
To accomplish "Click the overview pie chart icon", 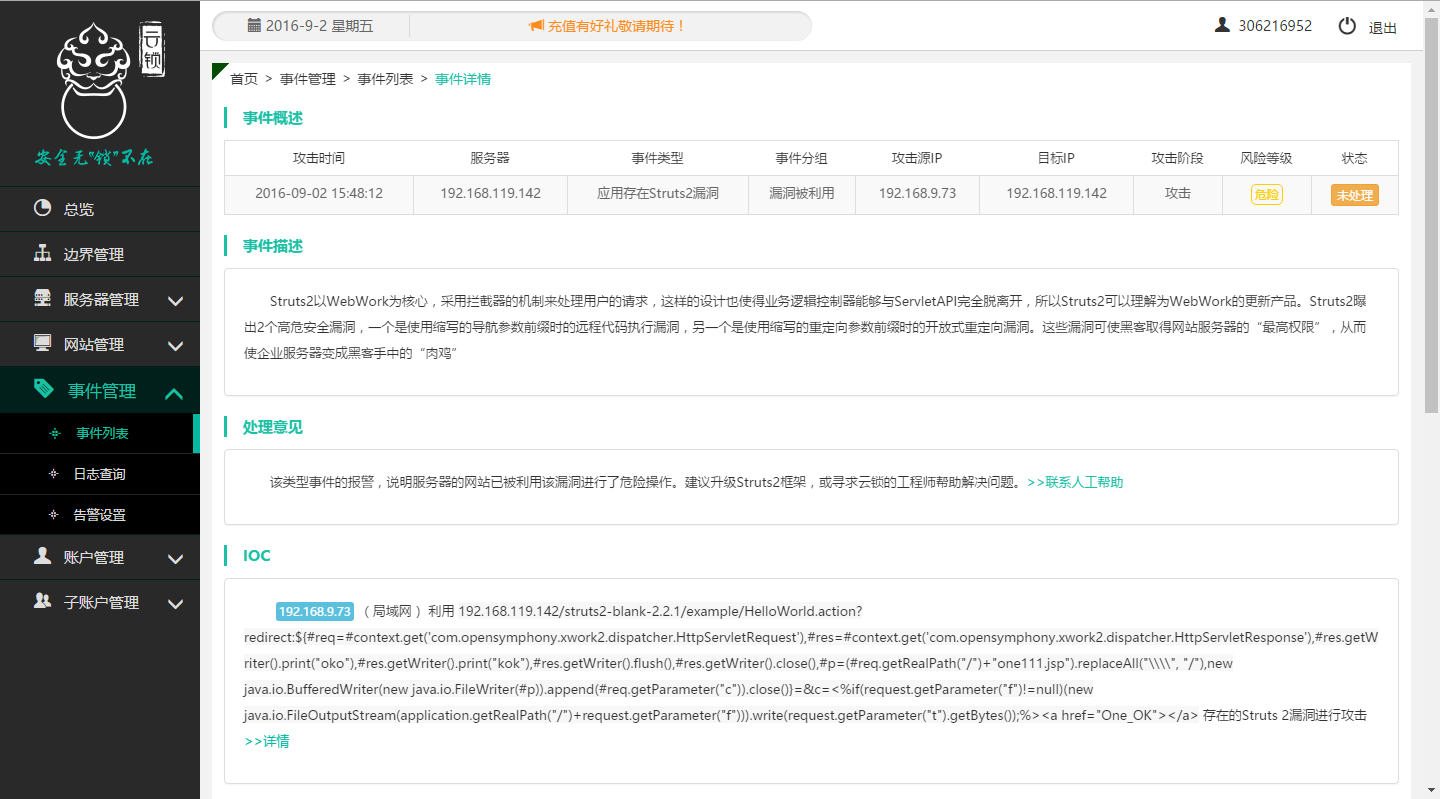I will pyautogui.click(x=43, y=208).
